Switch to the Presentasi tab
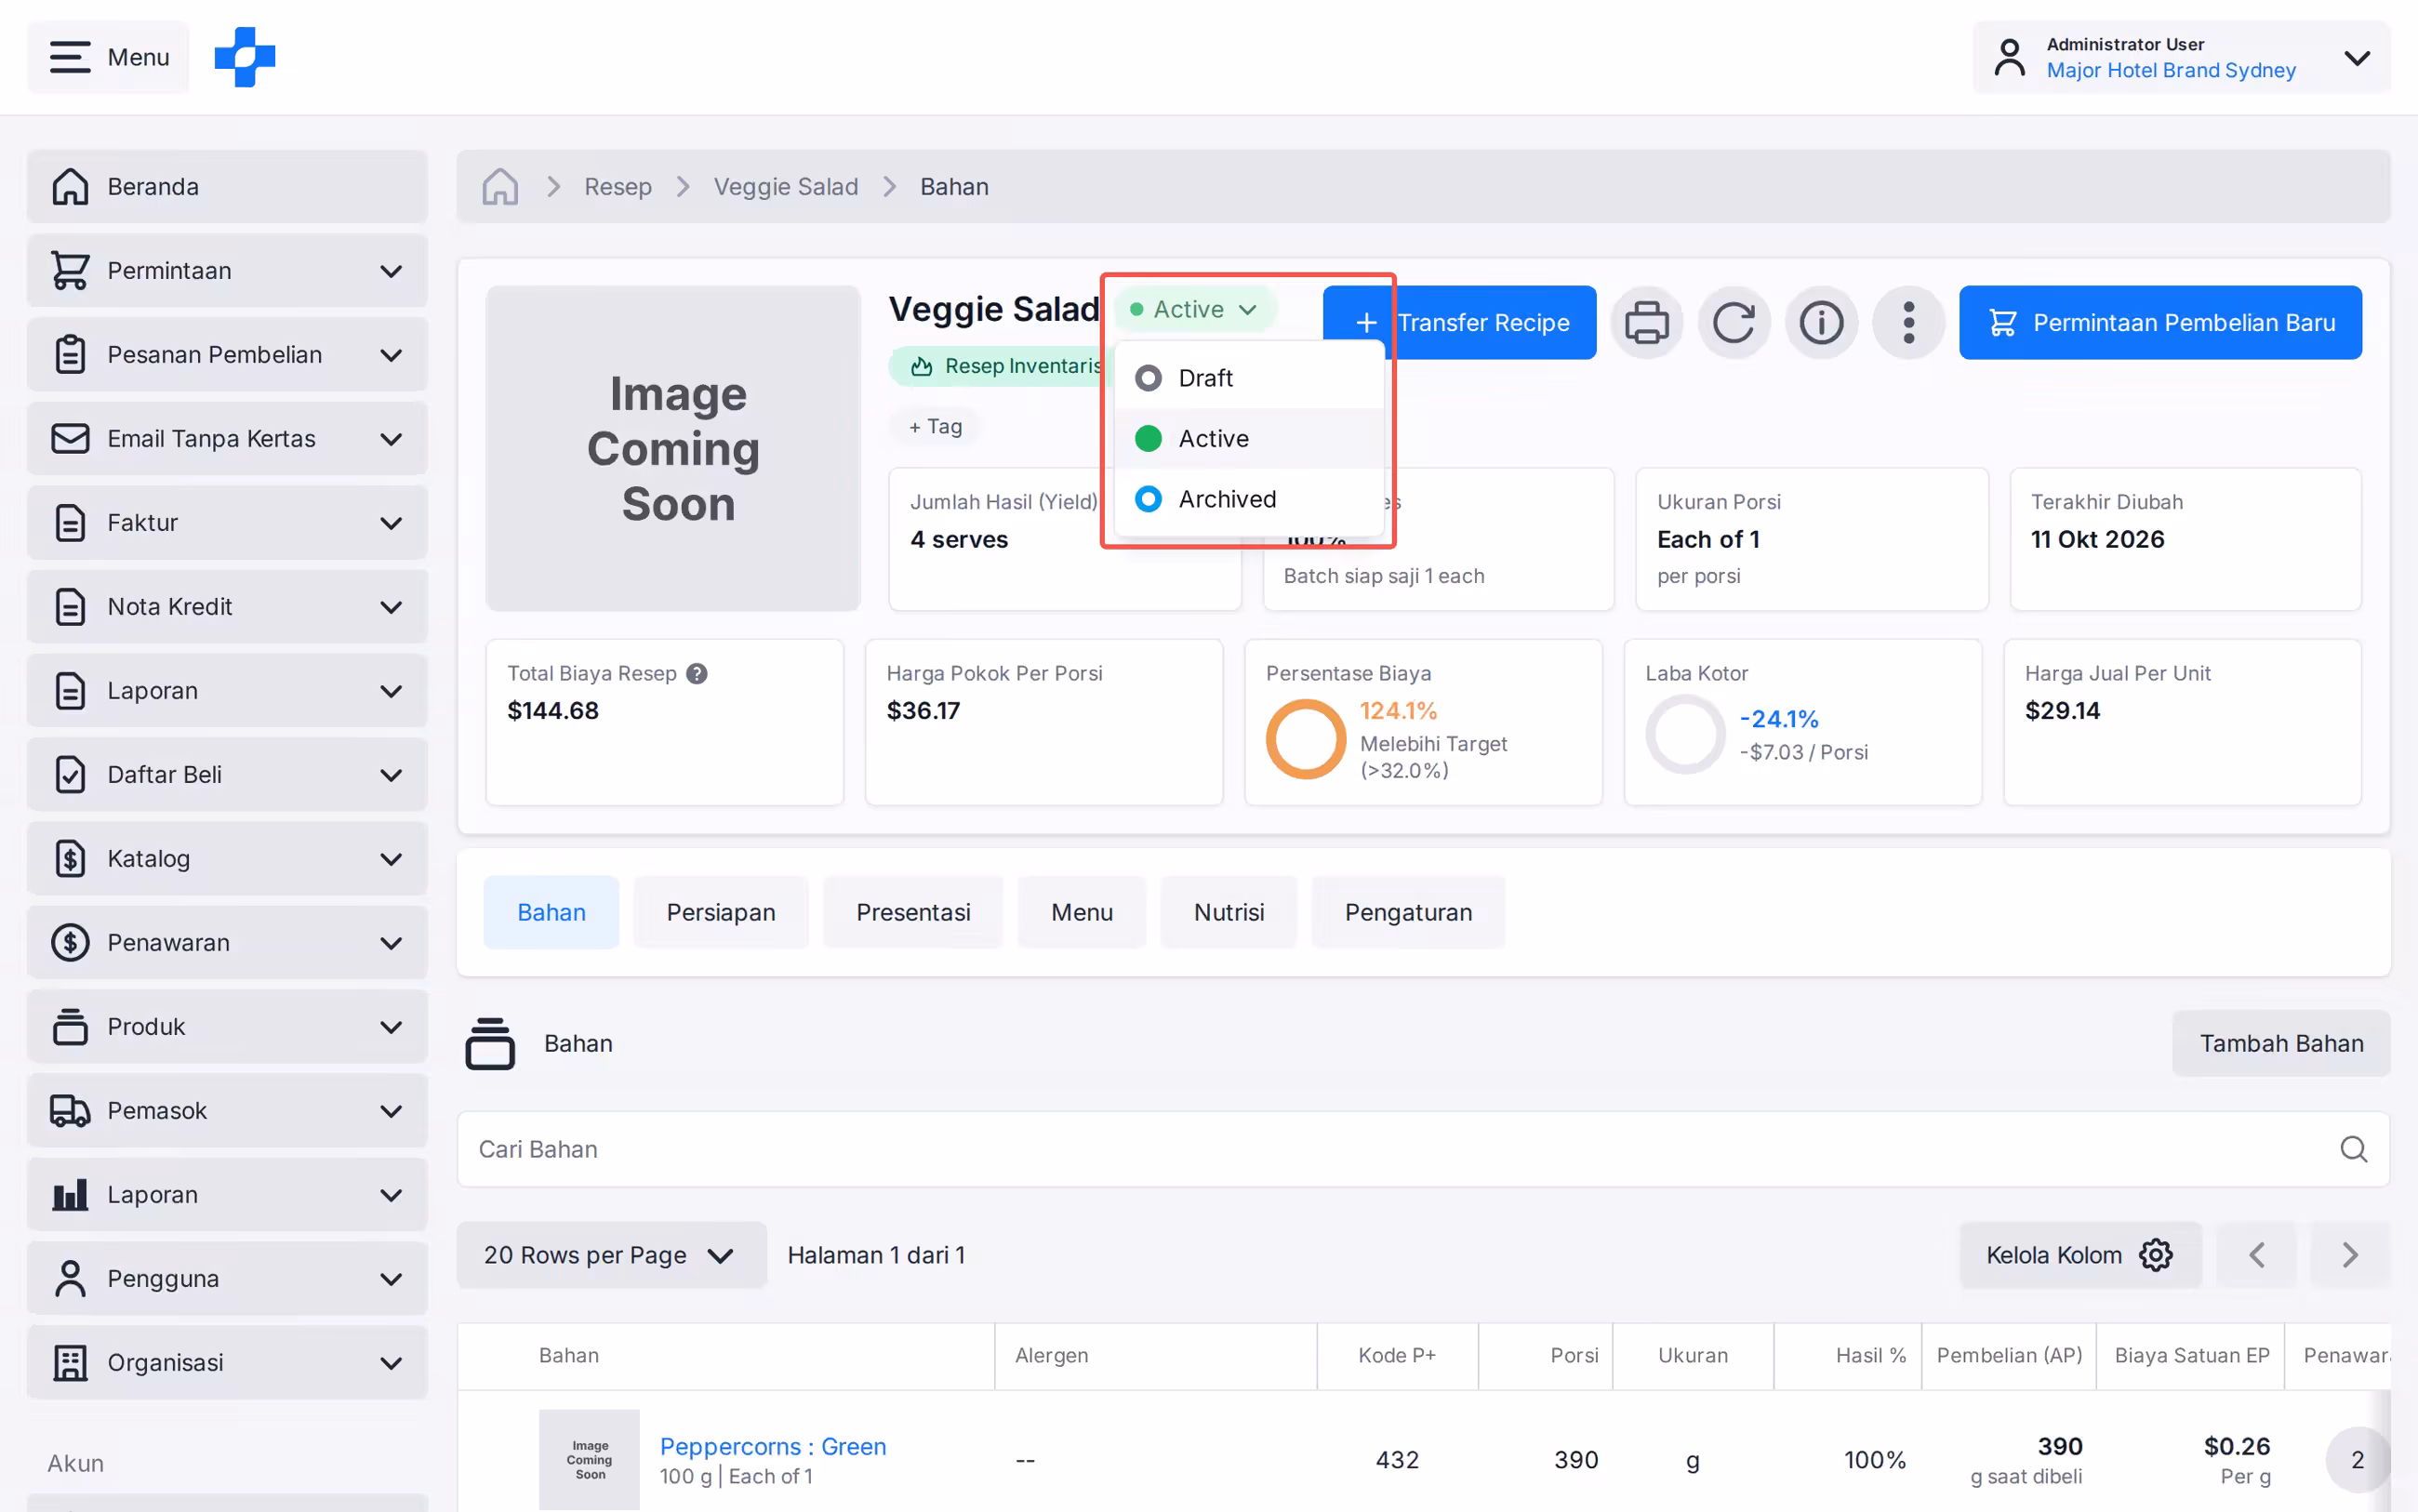 (x=913, y=912)
